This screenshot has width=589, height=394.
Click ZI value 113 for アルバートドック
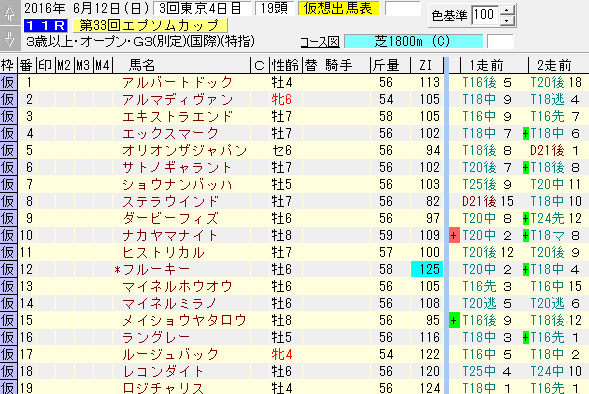[x=430, y=82]
